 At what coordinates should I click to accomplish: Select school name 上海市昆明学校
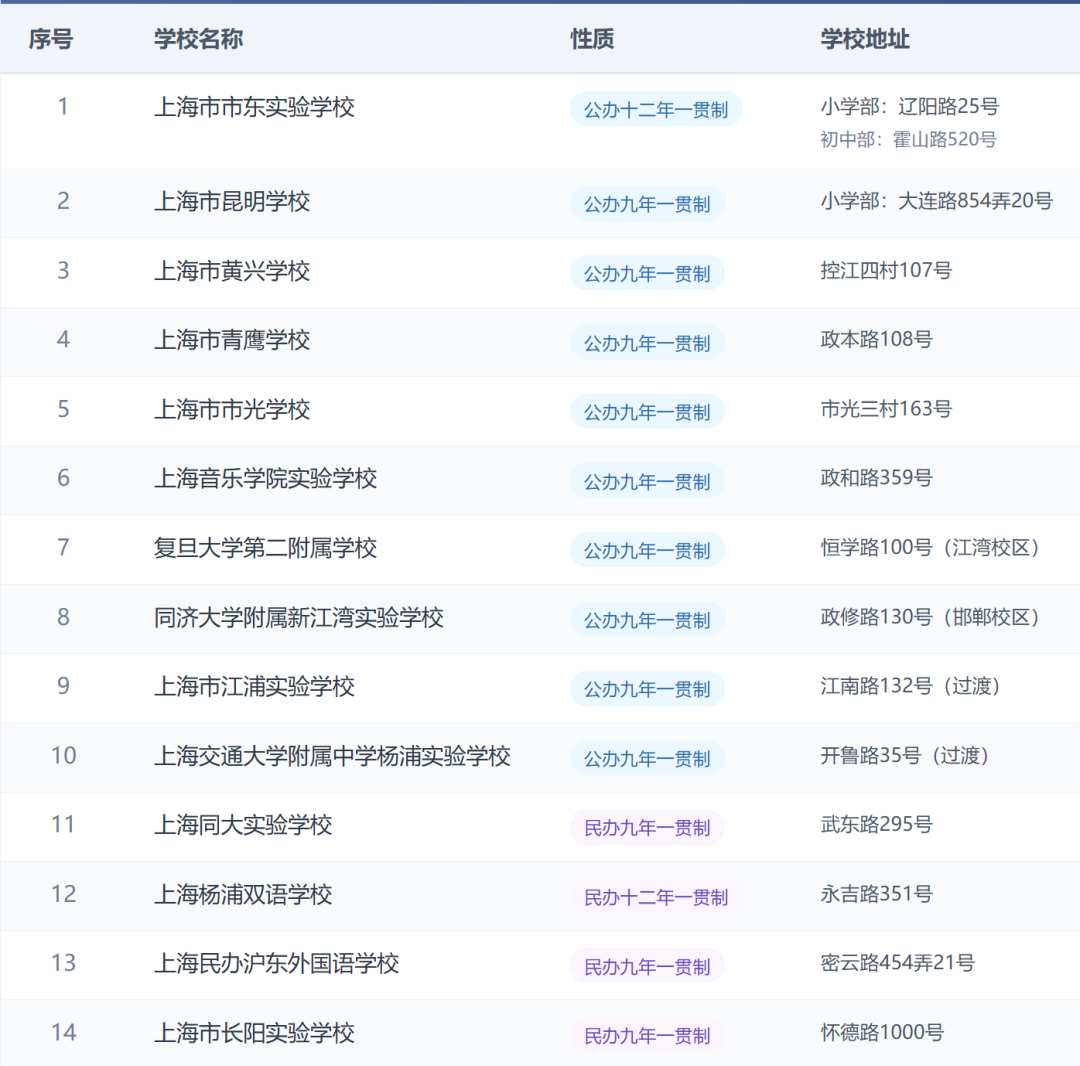click(232, 202)
